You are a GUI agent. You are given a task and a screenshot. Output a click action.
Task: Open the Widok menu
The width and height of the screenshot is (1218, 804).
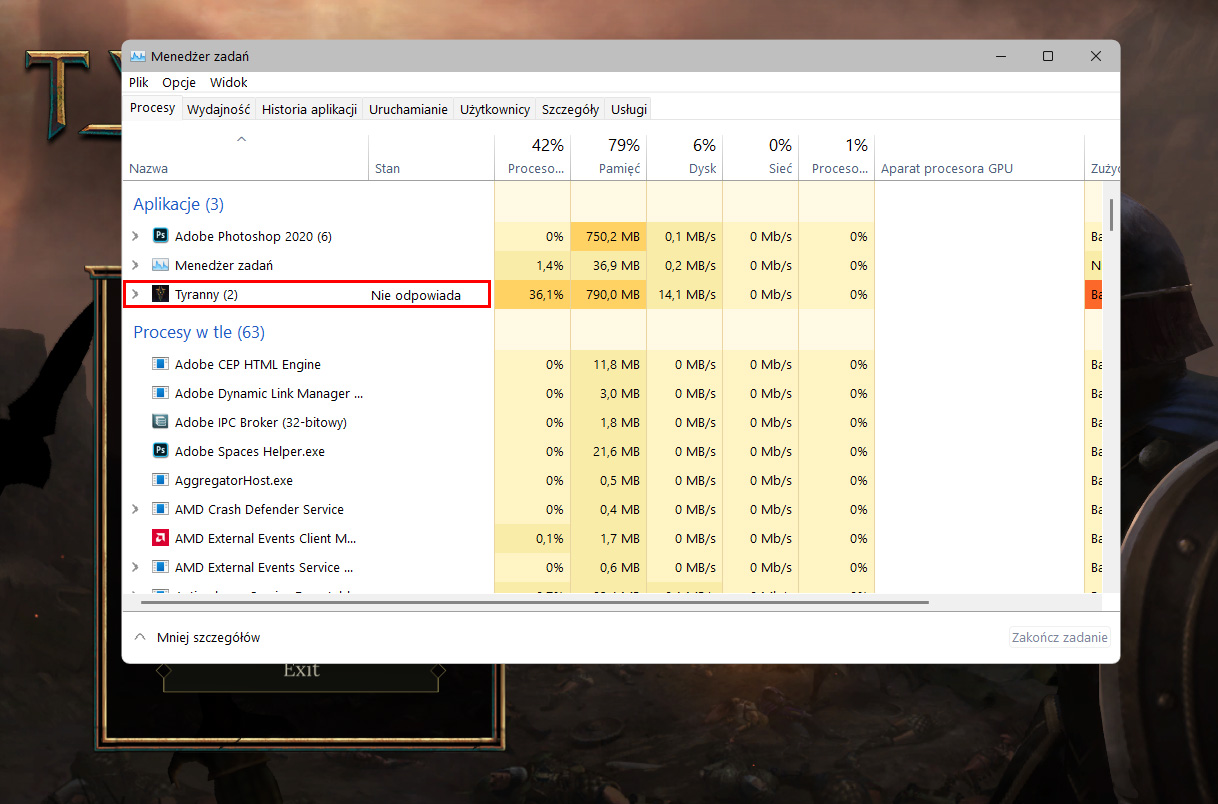point(229,82)
